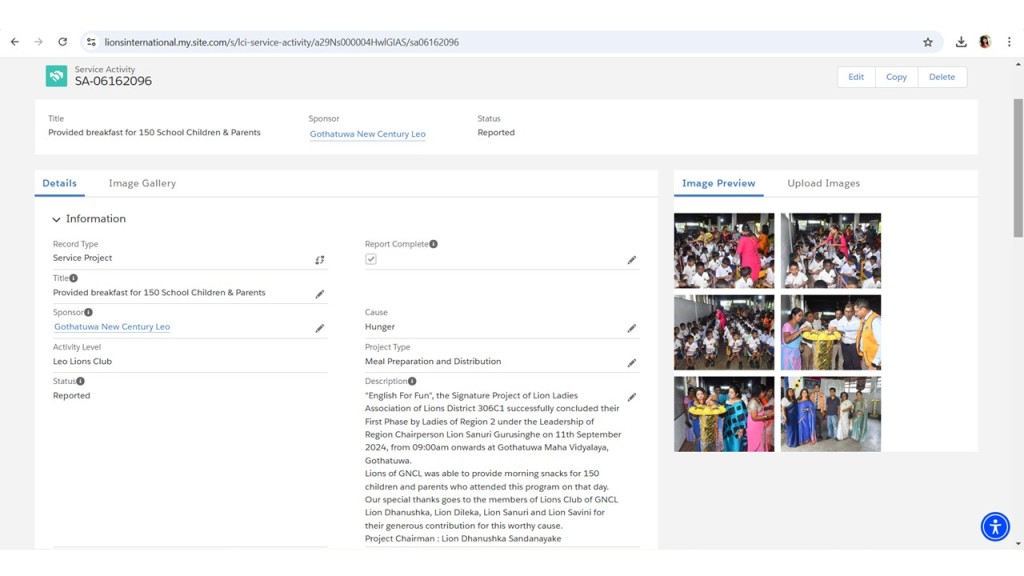
Task: Go forward in browser history
Action: 39,42
